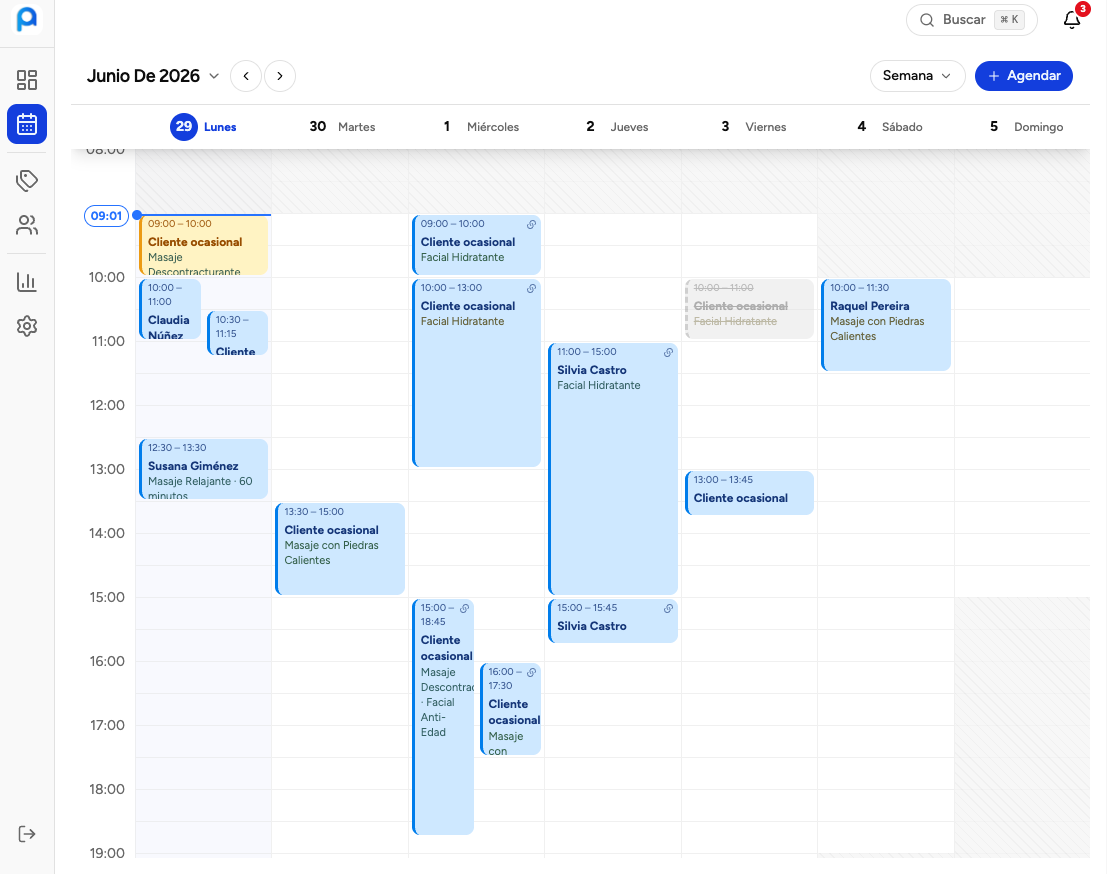Open the Semana view dropdown
Viewport: 1107px width, 874px height.
(x=917, y=76)
